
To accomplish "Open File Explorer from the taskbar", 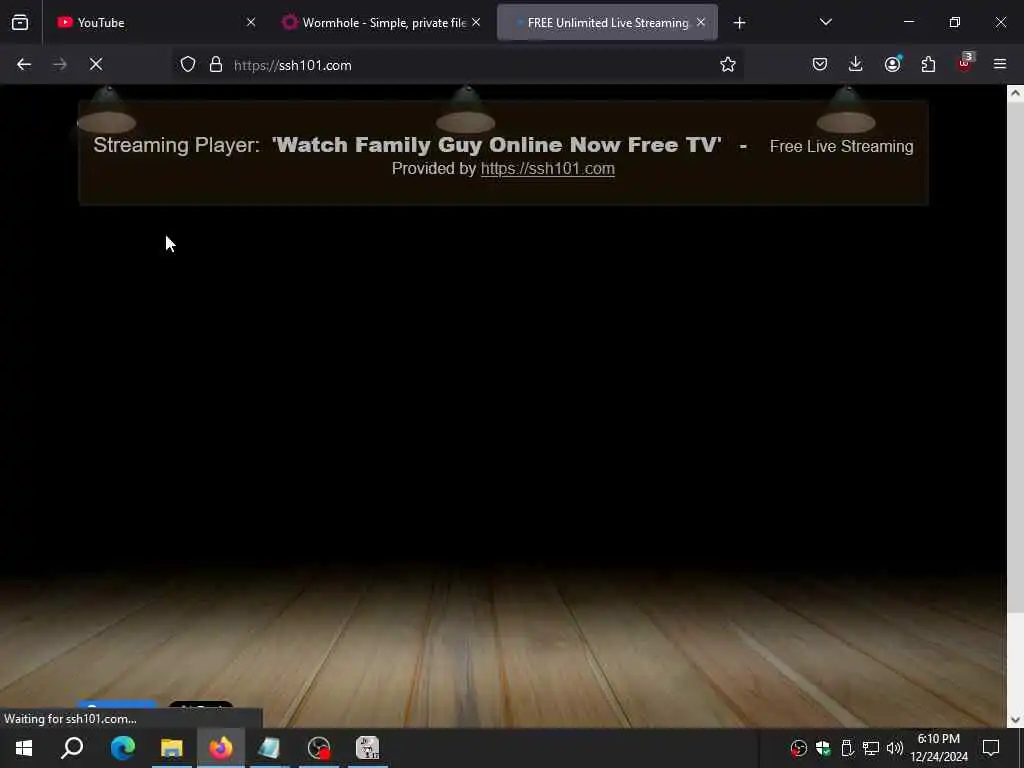I will coord(172,748).
